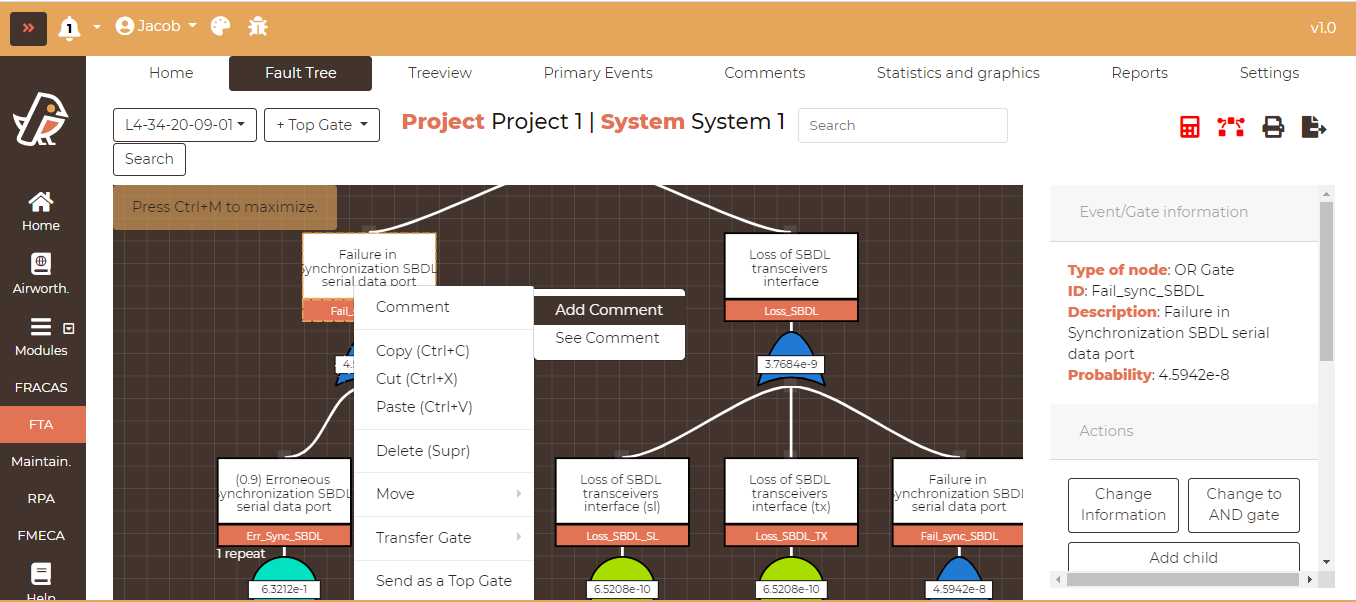Open the + Top Gate dropdown

[321, 125]
